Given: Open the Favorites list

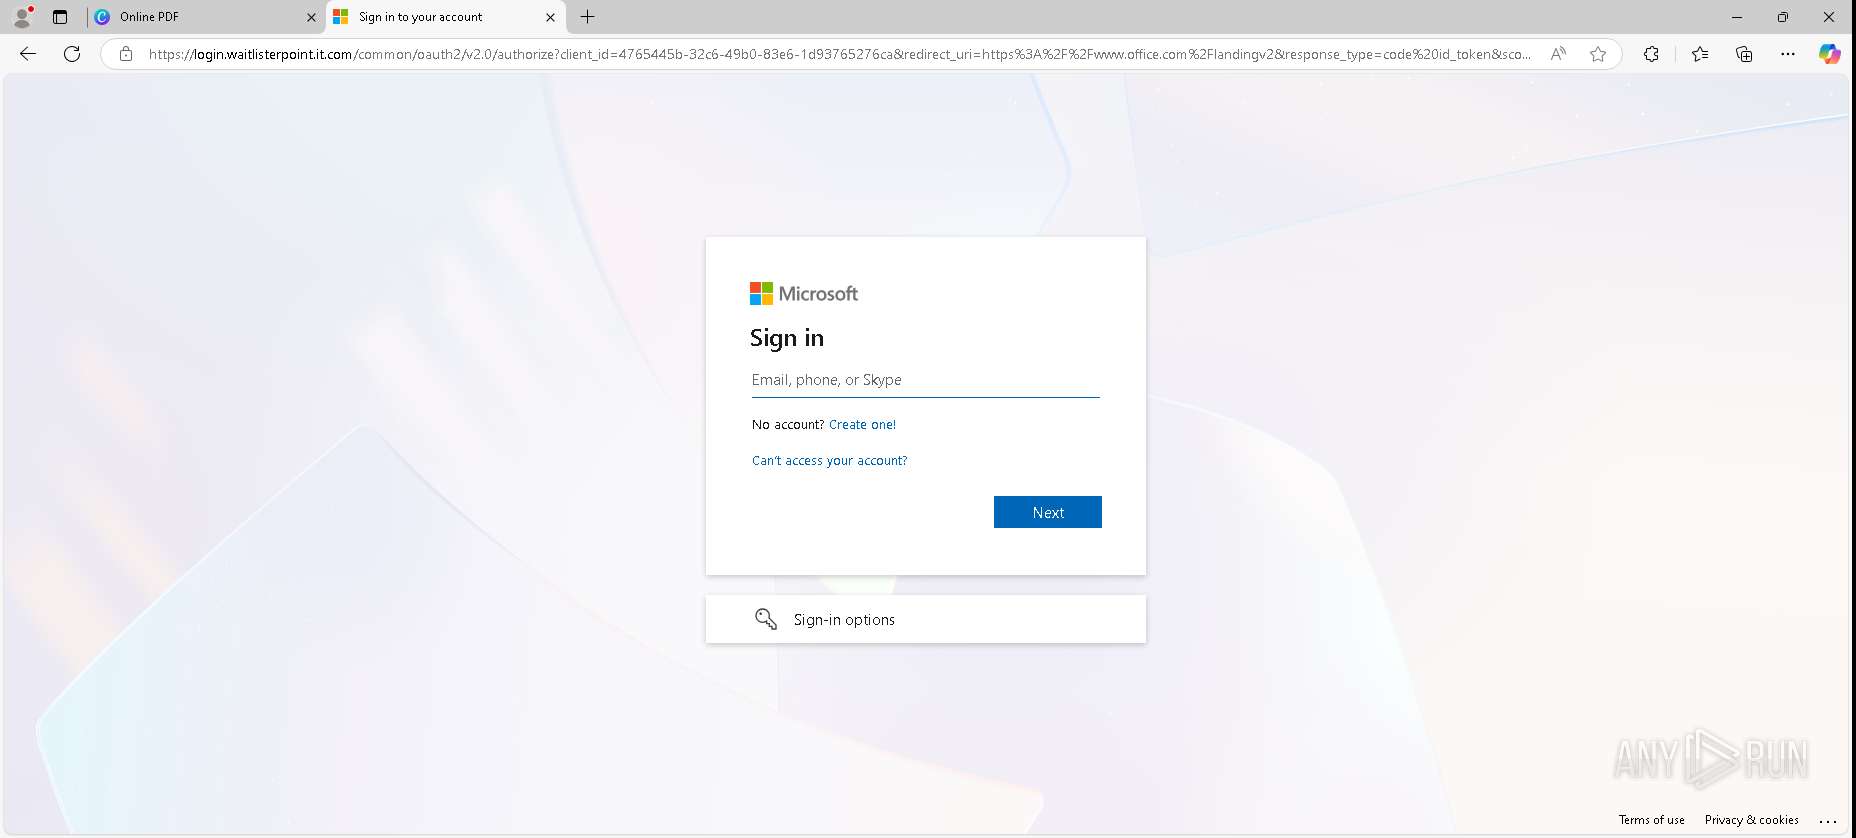Looking at the screenshot, I should [1700, 54].
